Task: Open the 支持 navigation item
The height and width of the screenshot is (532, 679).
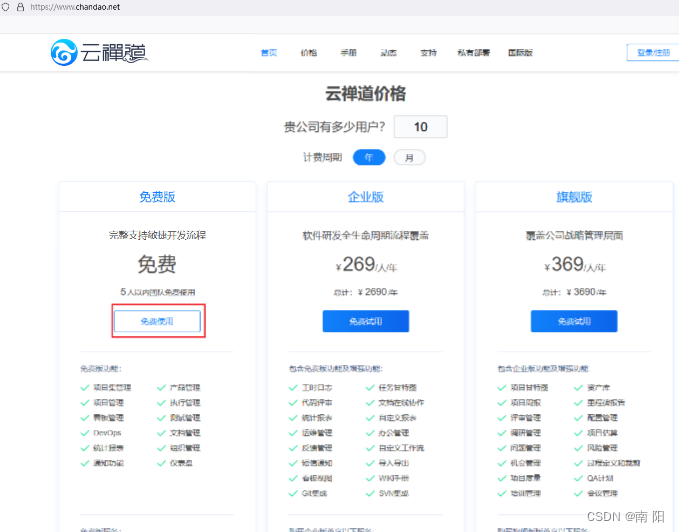Action: [429, 53]
